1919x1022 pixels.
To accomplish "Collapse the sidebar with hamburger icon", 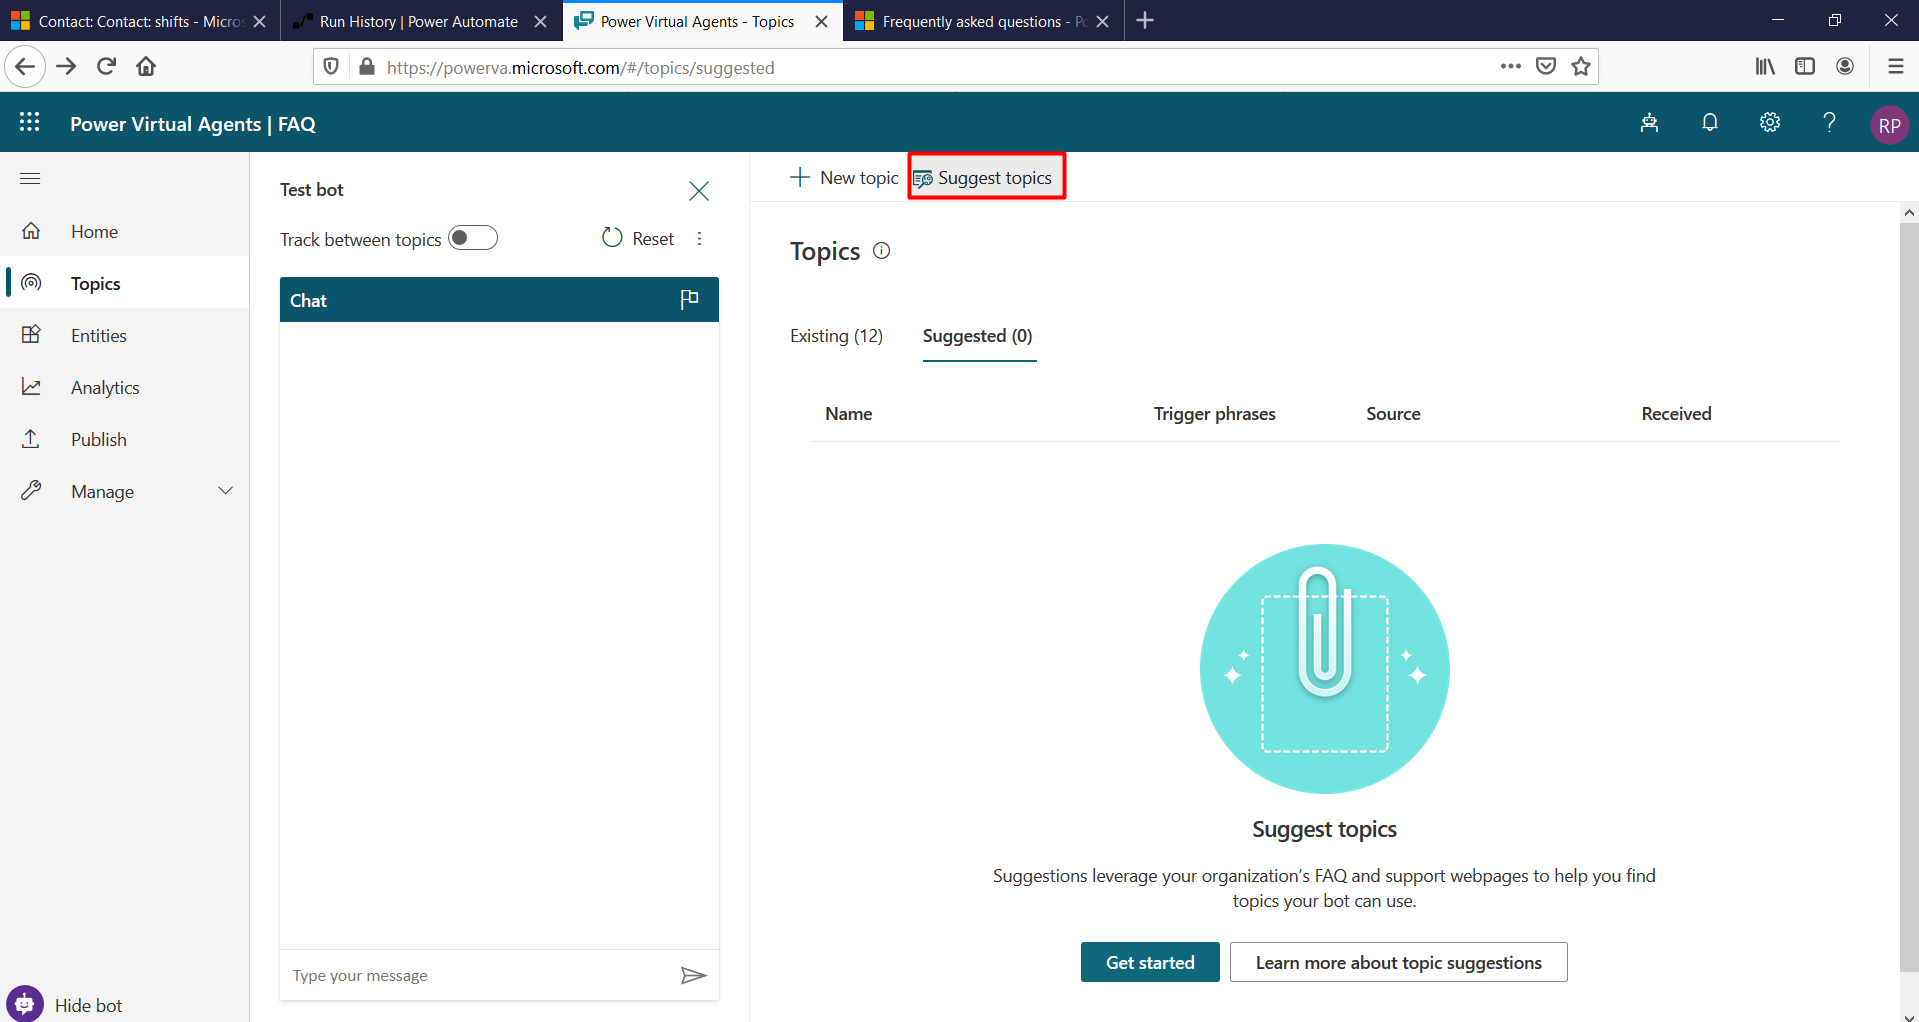I will 30,179.
